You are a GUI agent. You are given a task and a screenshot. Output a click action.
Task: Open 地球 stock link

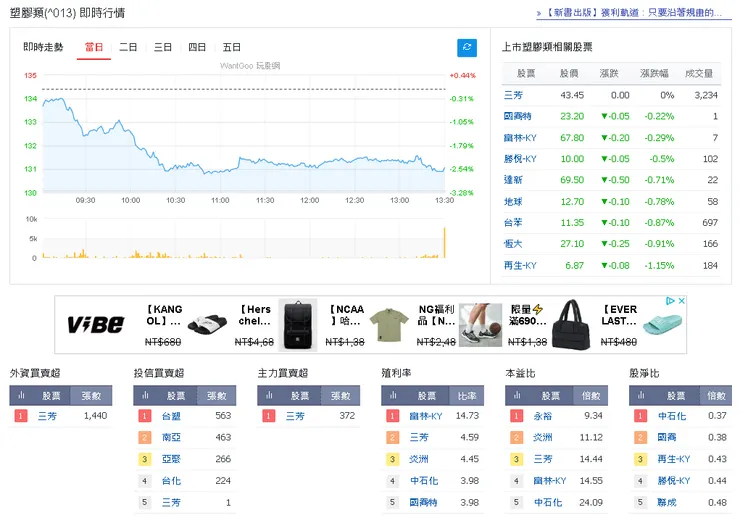click(513, 202)
